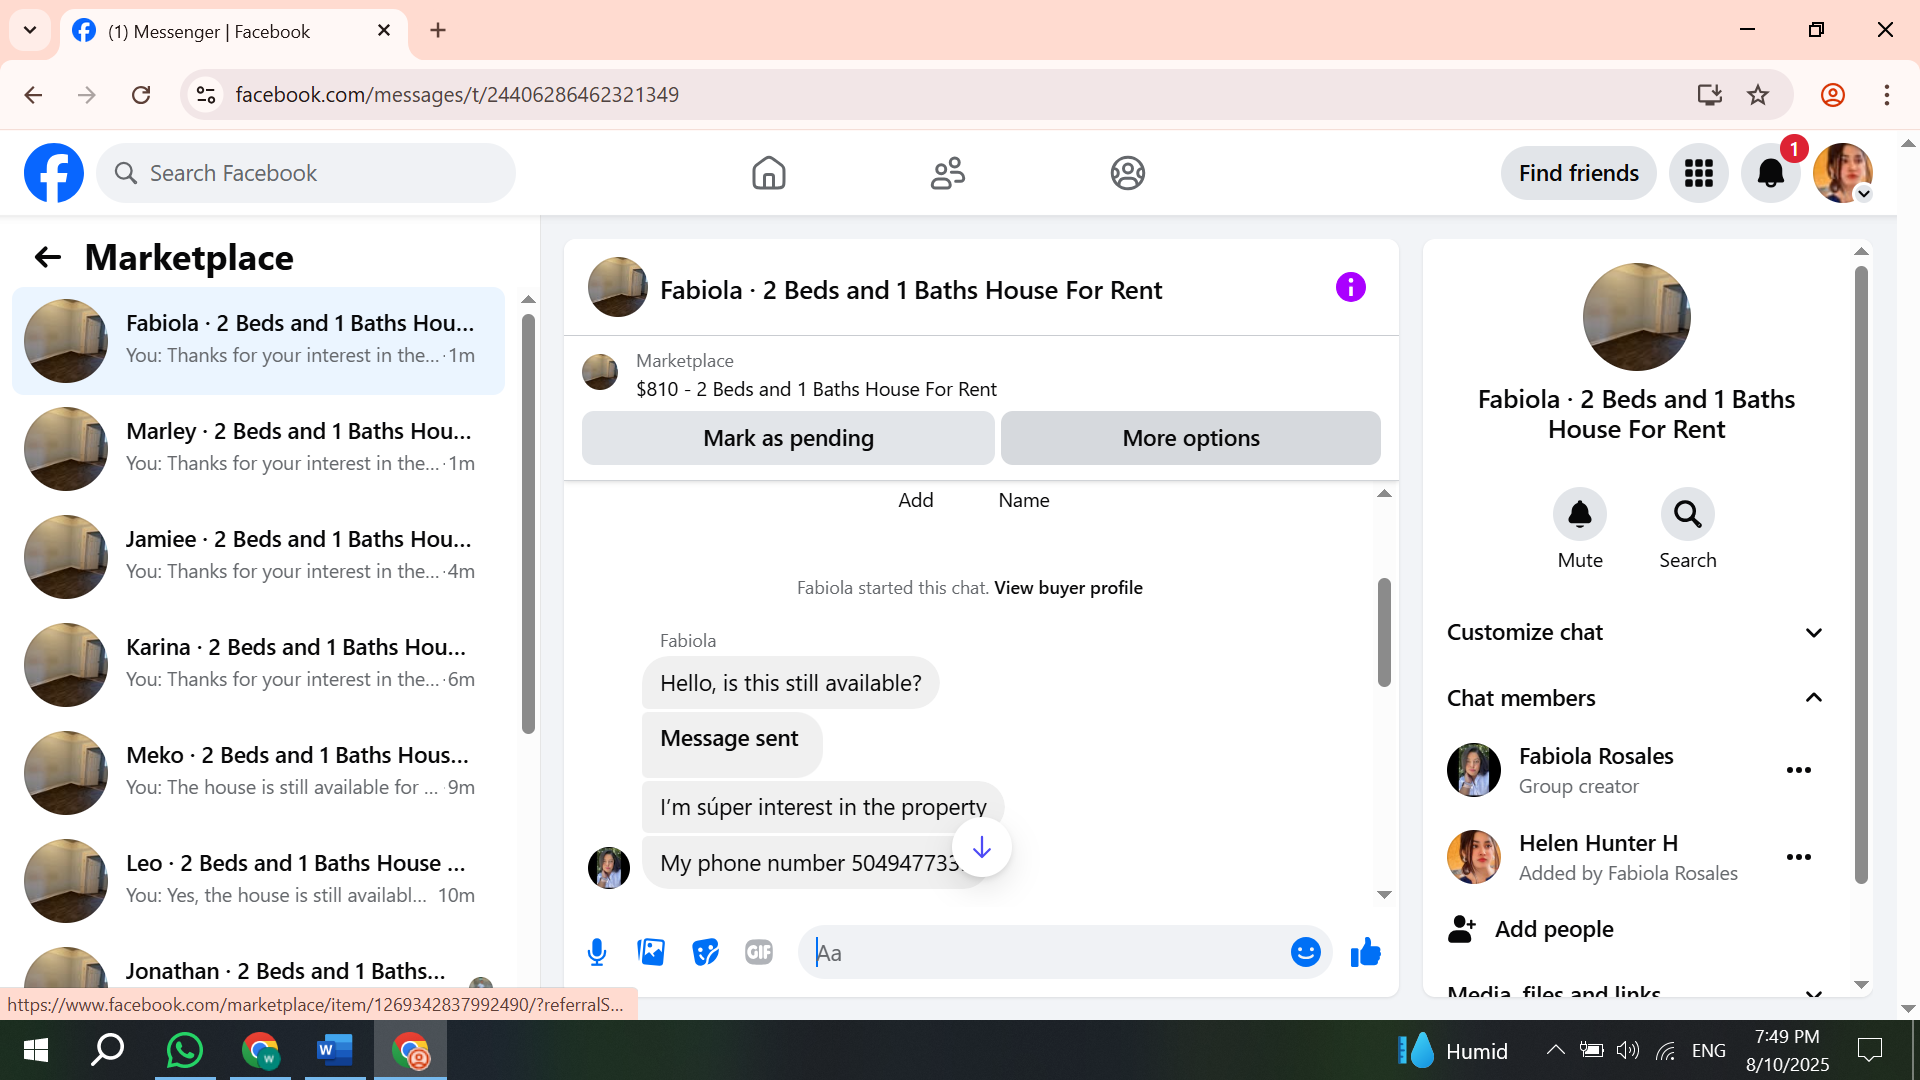
Task: Open Facebook notifications bell
Action: 1770,173
